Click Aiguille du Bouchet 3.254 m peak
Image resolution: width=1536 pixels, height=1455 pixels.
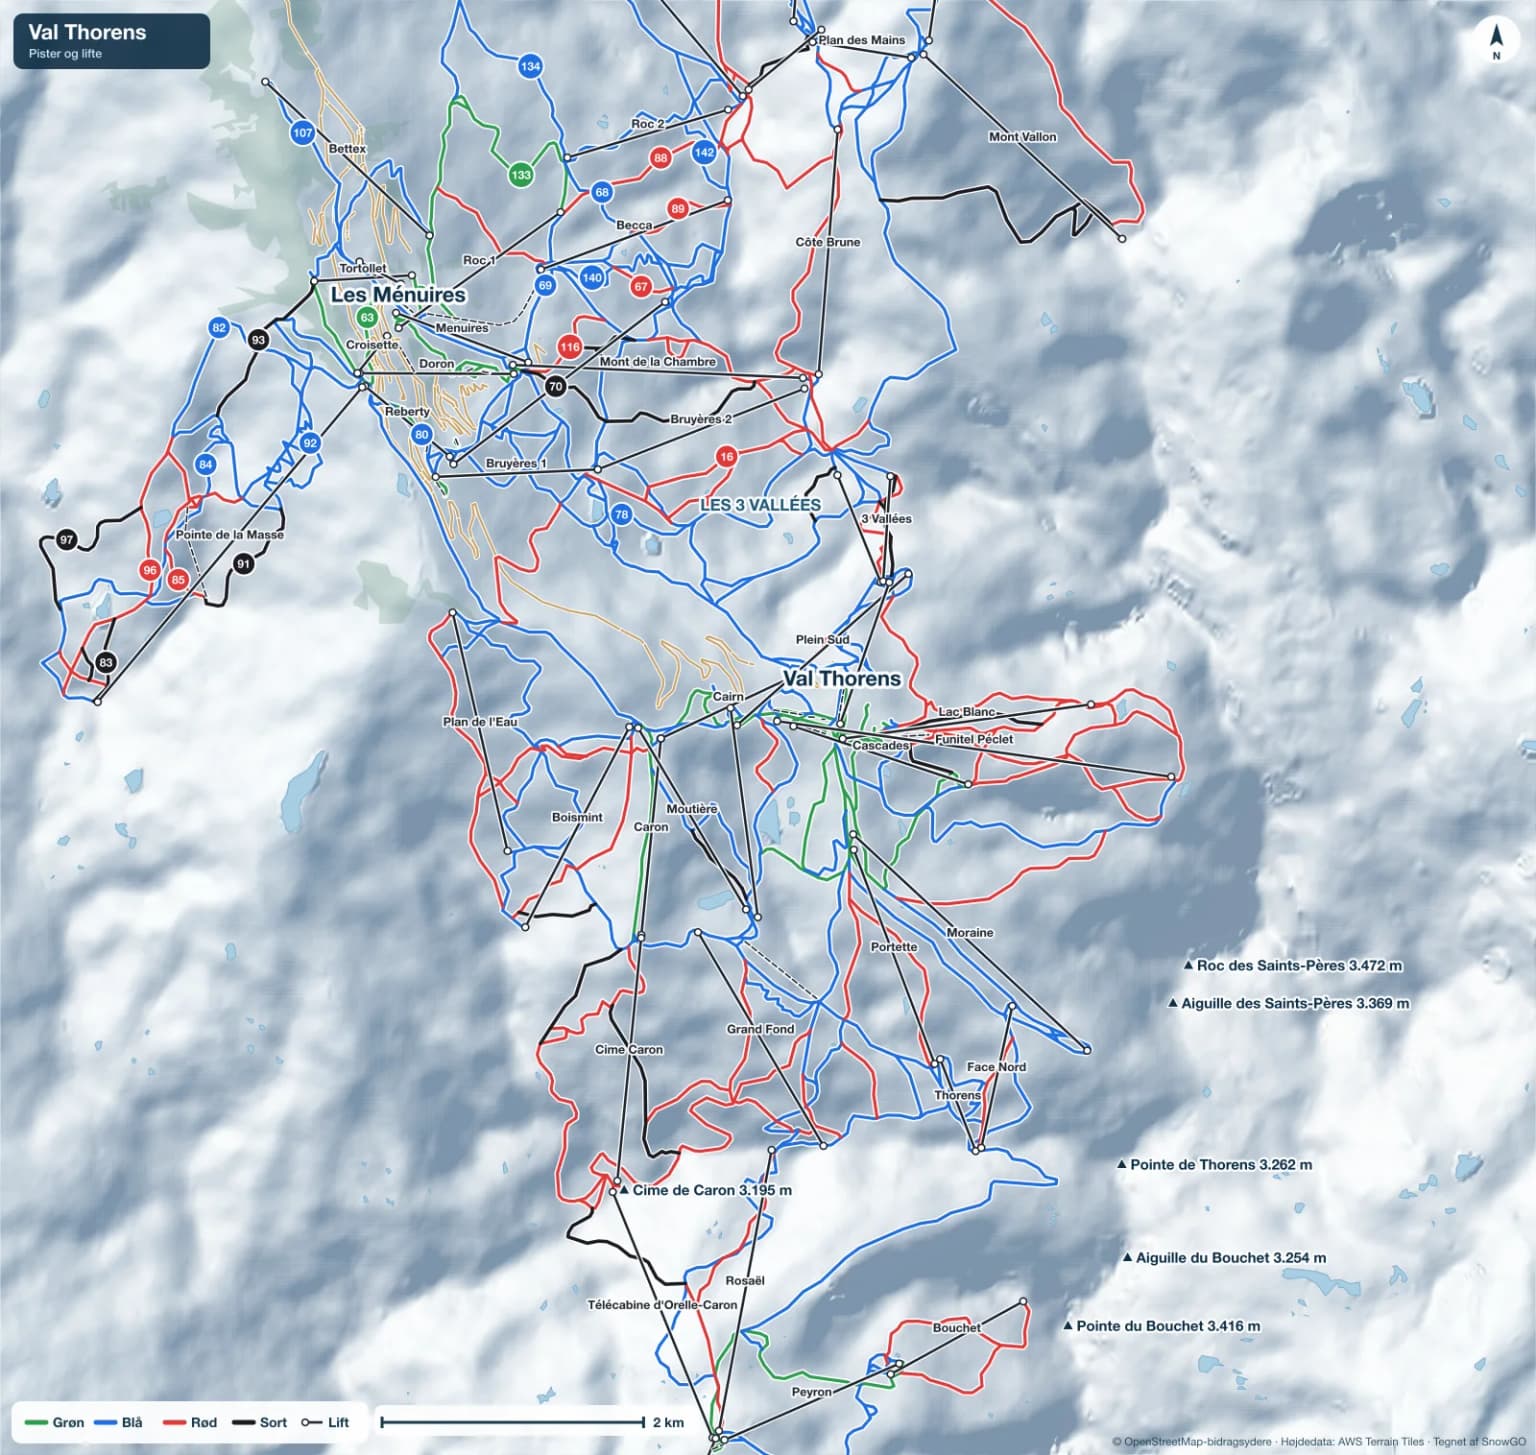point(1225,1258)
